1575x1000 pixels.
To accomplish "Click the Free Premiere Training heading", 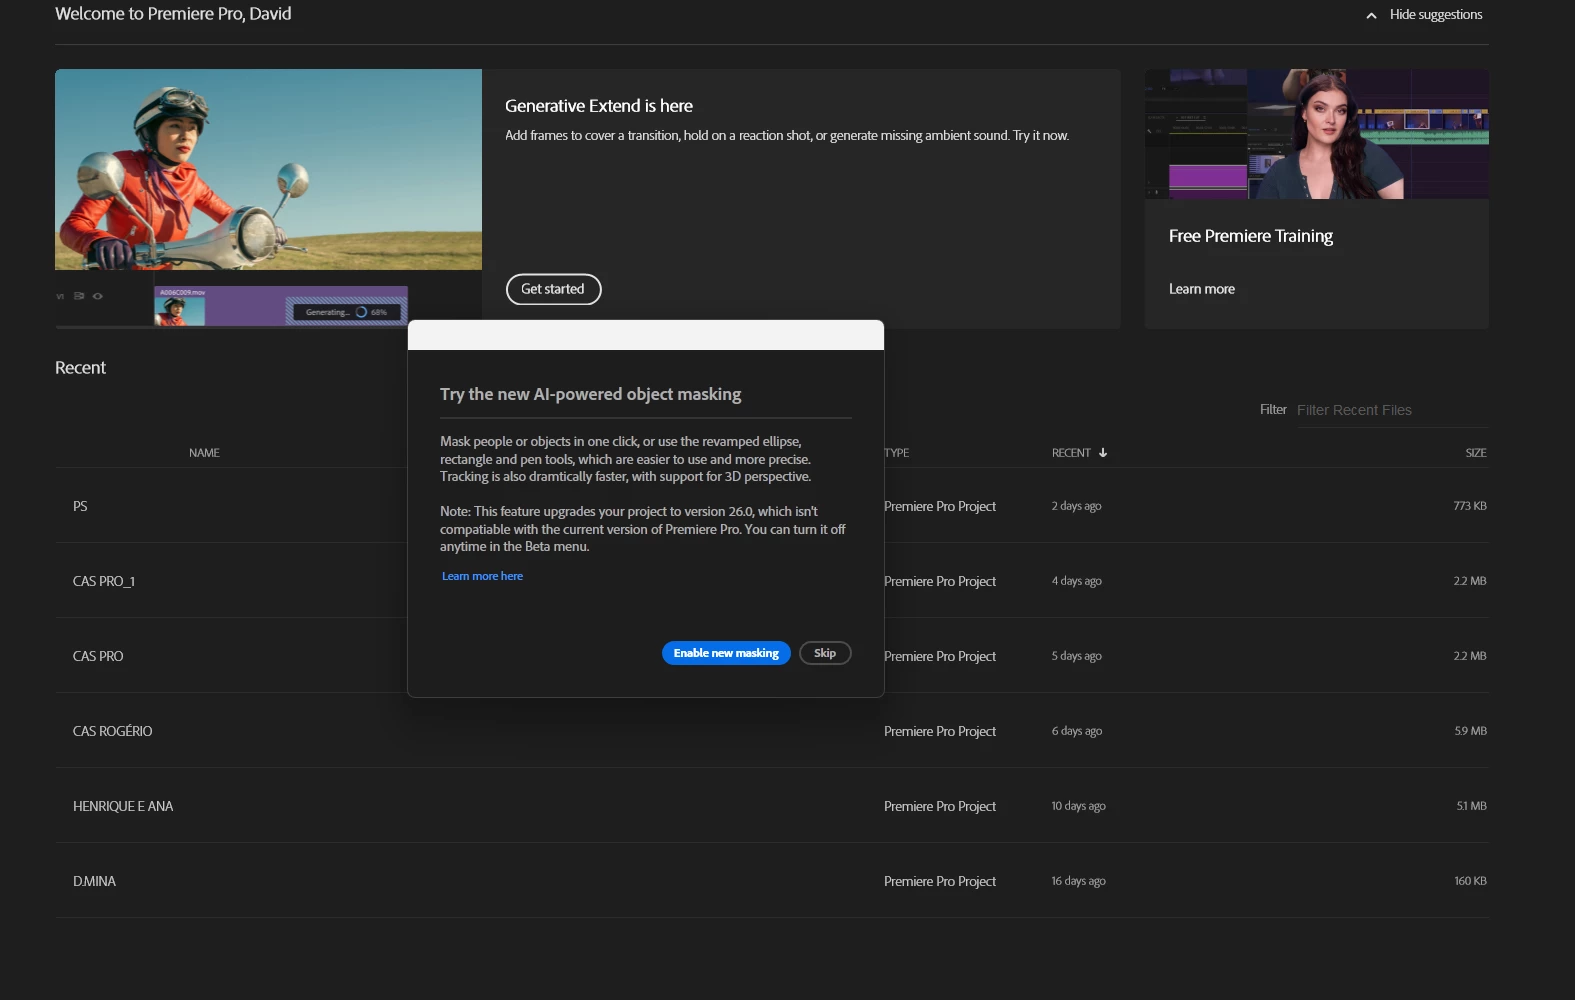I will (1251, 236).
